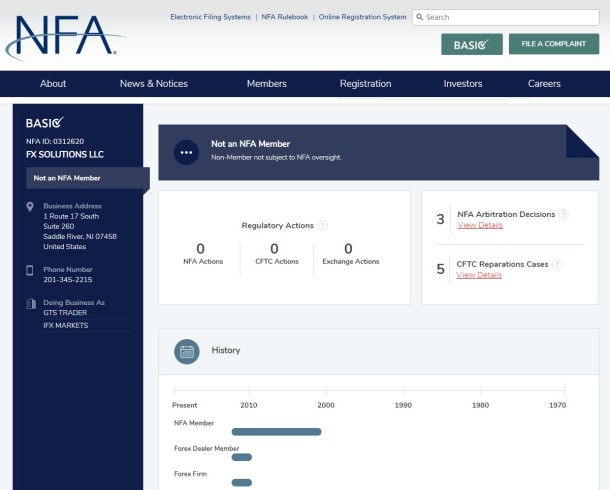Viewport: 610px width, 490px height.
Task: Click the 2000 timeline label
Action: [x=326, y=405]
